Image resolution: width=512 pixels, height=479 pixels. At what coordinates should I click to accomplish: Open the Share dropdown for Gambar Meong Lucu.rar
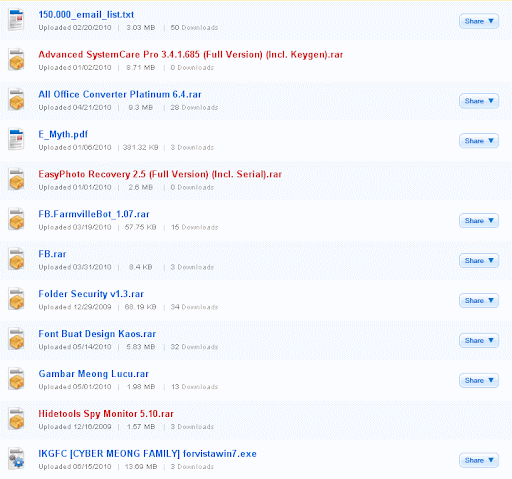click(479, 380)
